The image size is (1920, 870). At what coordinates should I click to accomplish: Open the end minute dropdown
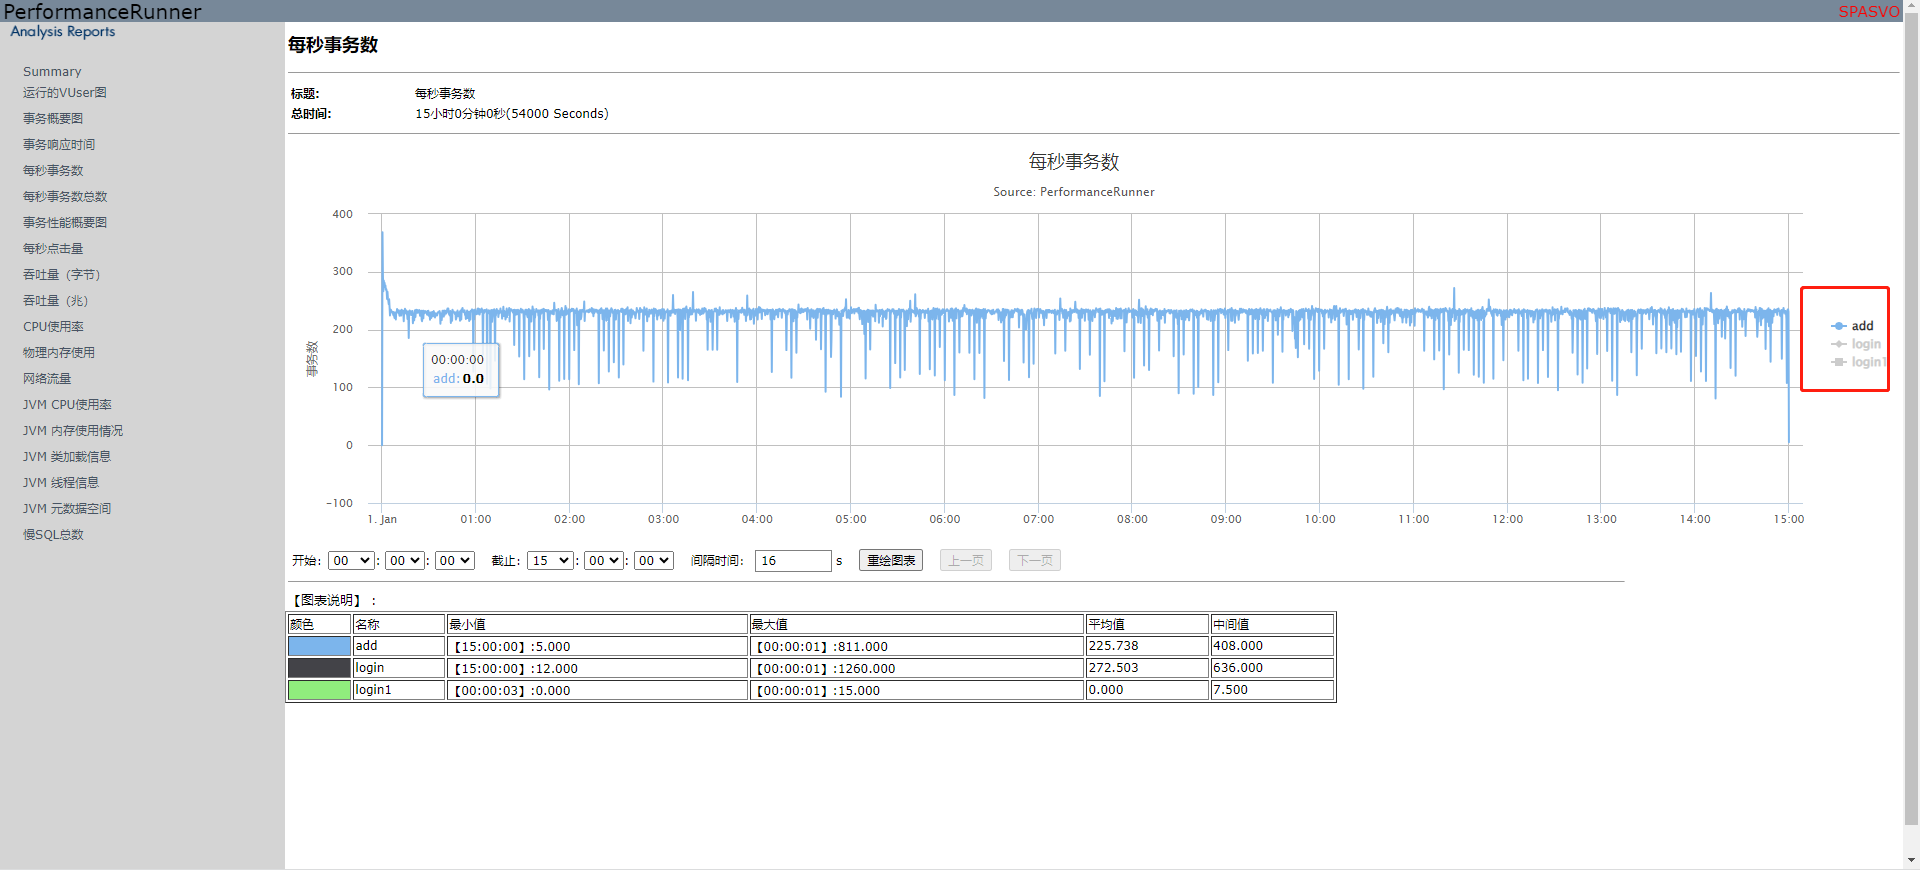click(604, 561)
